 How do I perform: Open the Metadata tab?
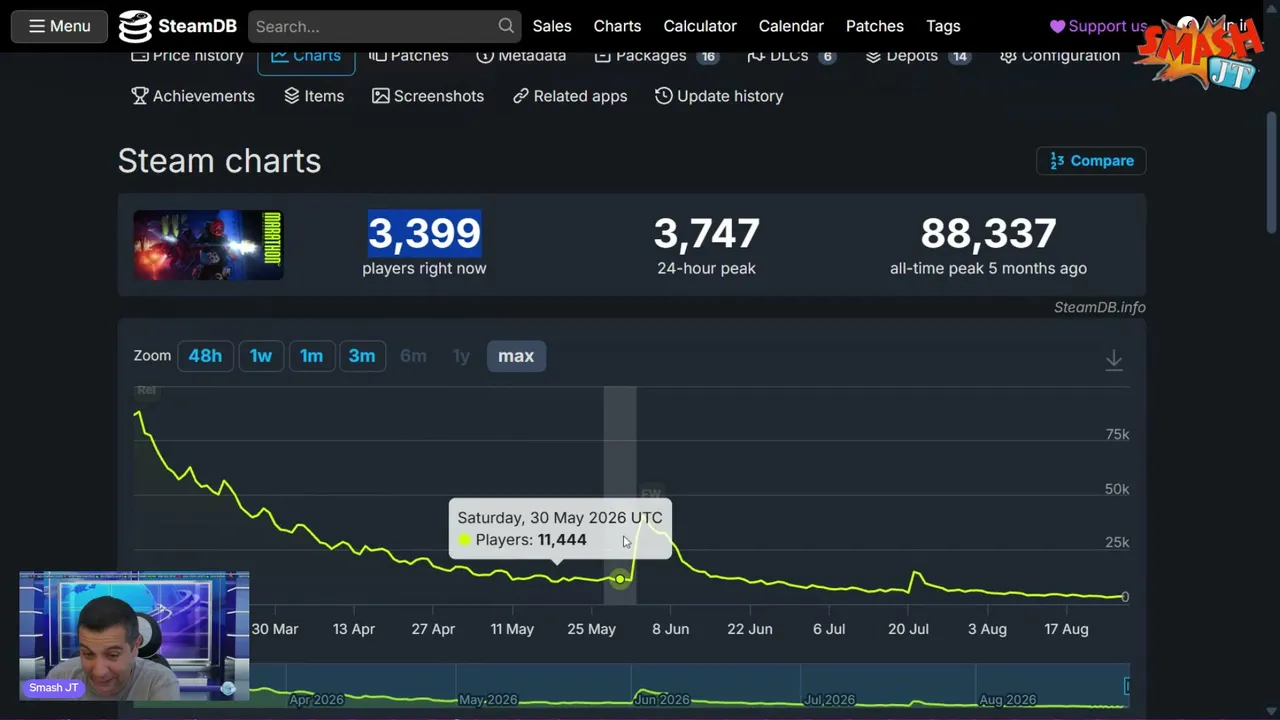[x=521, y=56]
